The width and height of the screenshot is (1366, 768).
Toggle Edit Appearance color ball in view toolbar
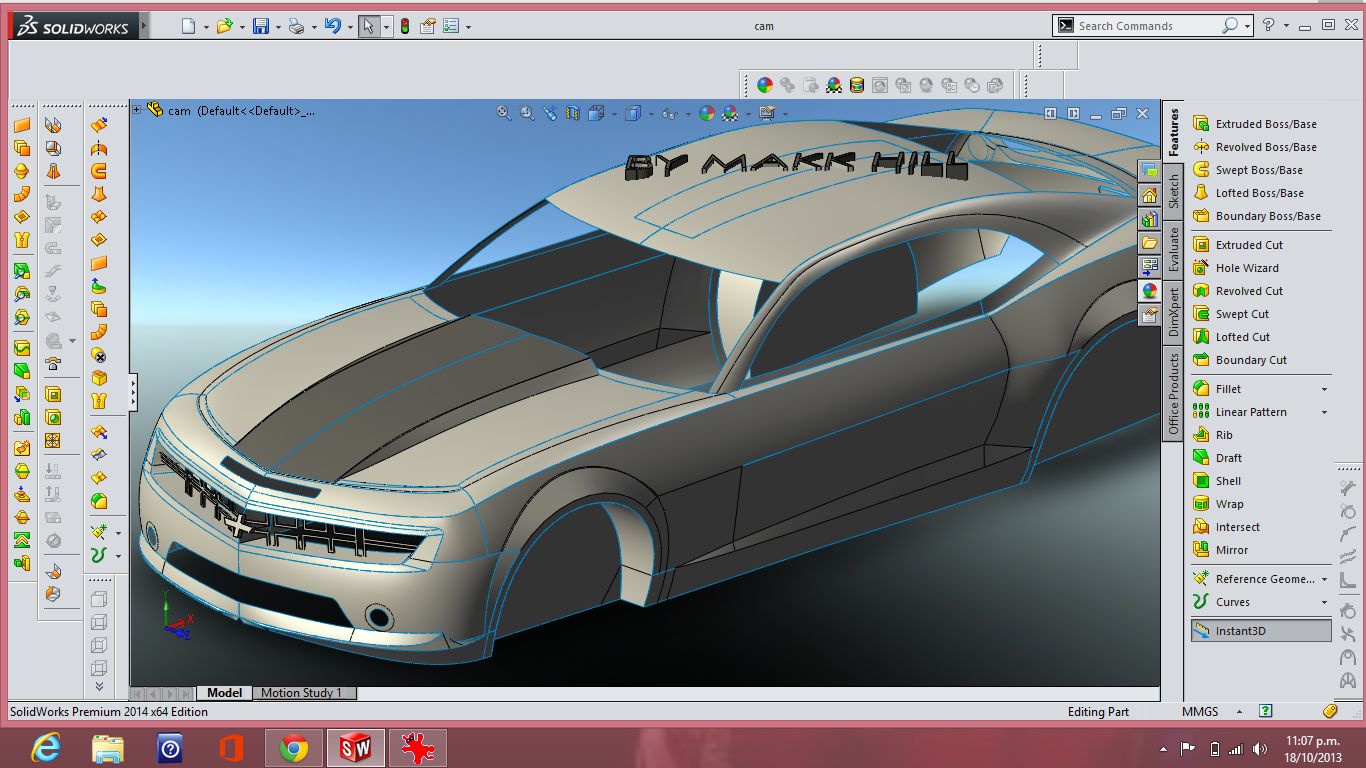pos(707,114)
